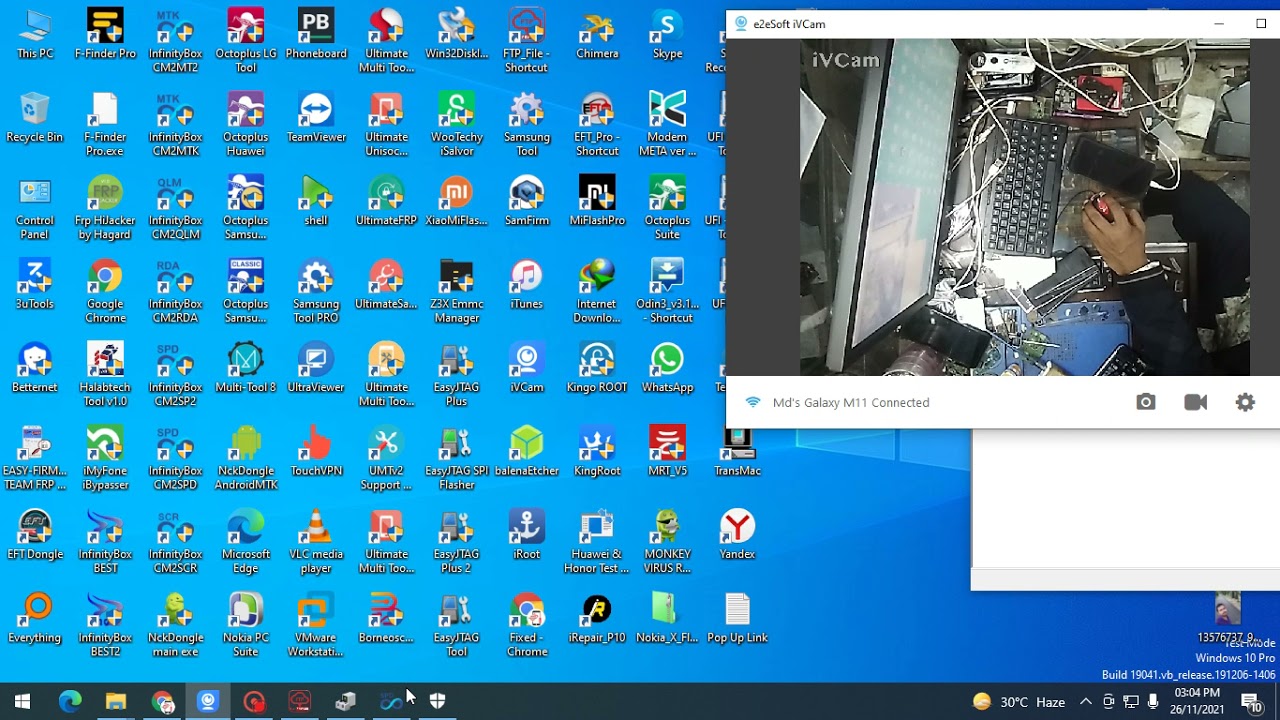Viewport: 1280px width, 720px height.
Task: Open the balenaEtcher desktop icon
Action: 527,452
